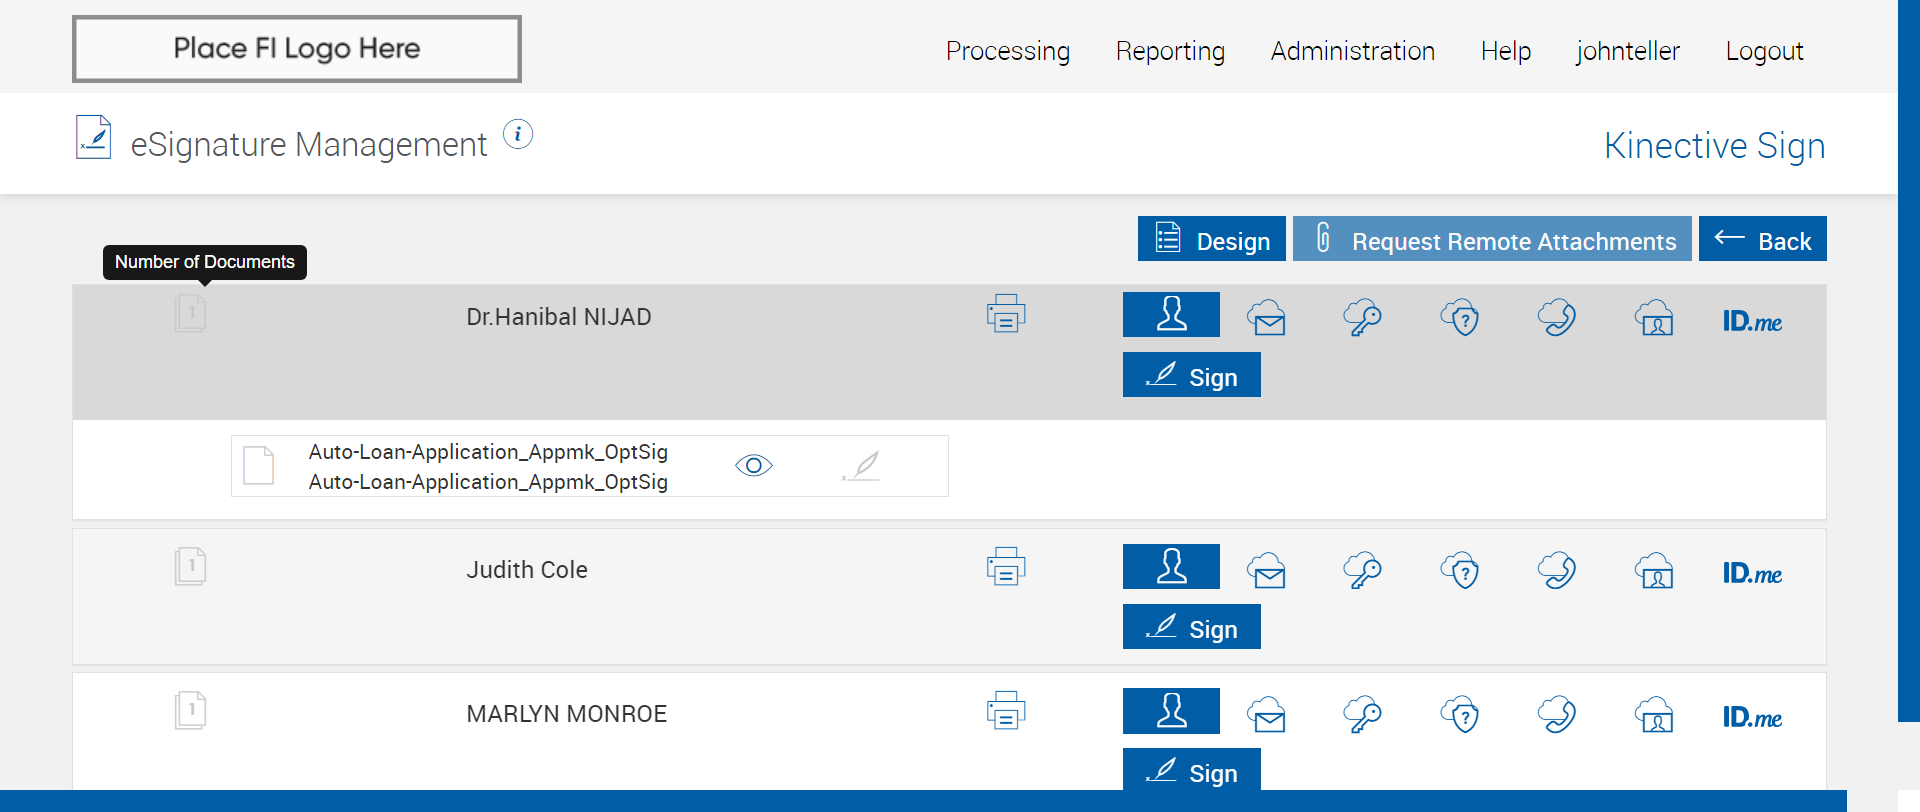Screen dimensions: 1920x812
Task: Click the photo ID icon for Dr.Hanibal NIJAD
Action: (1655, 318)
